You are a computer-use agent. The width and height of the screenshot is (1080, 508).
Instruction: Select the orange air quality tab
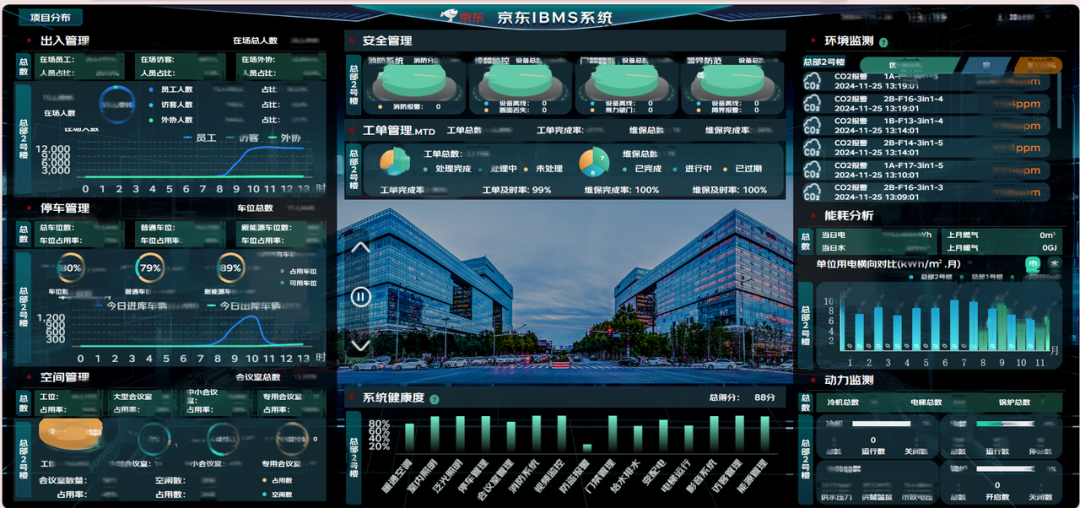[x=1039, y=65]
